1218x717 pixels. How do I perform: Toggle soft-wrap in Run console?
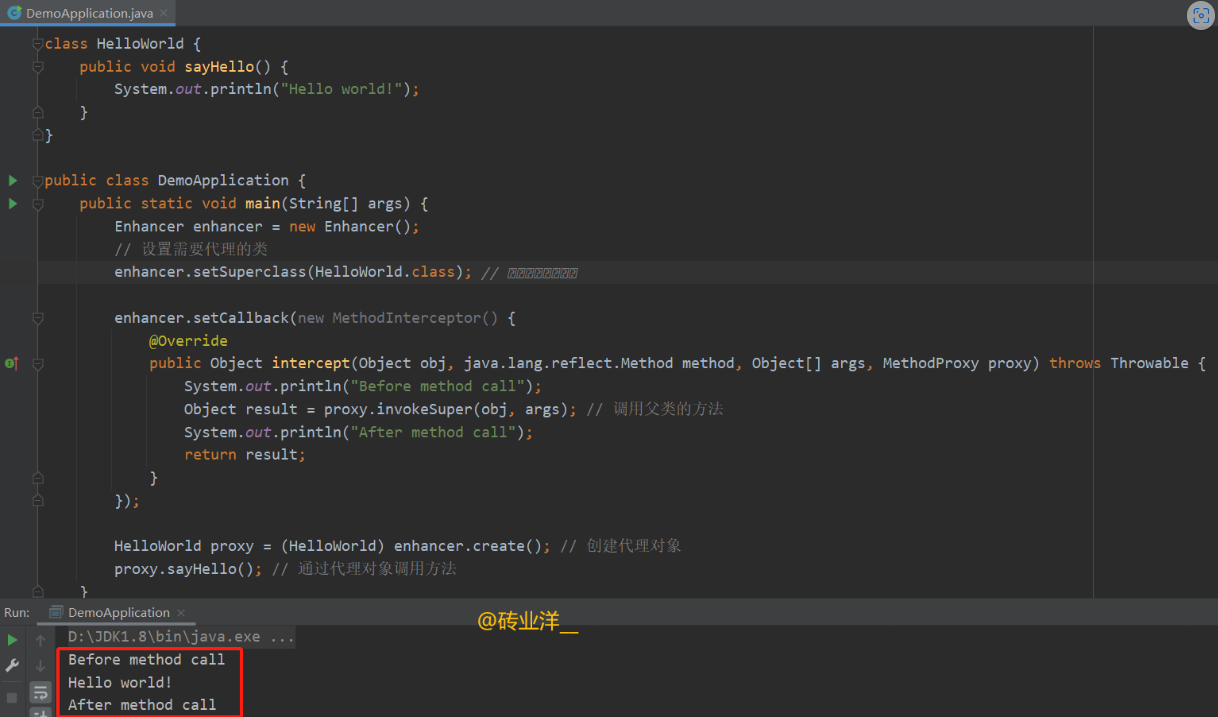(40, 692)
